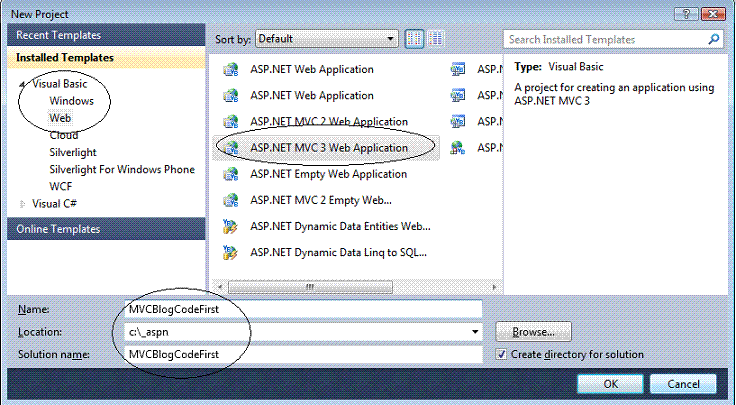Click the Dynamic Data Linq to SQL icon
736x405 pixels.
pos(230,253)
